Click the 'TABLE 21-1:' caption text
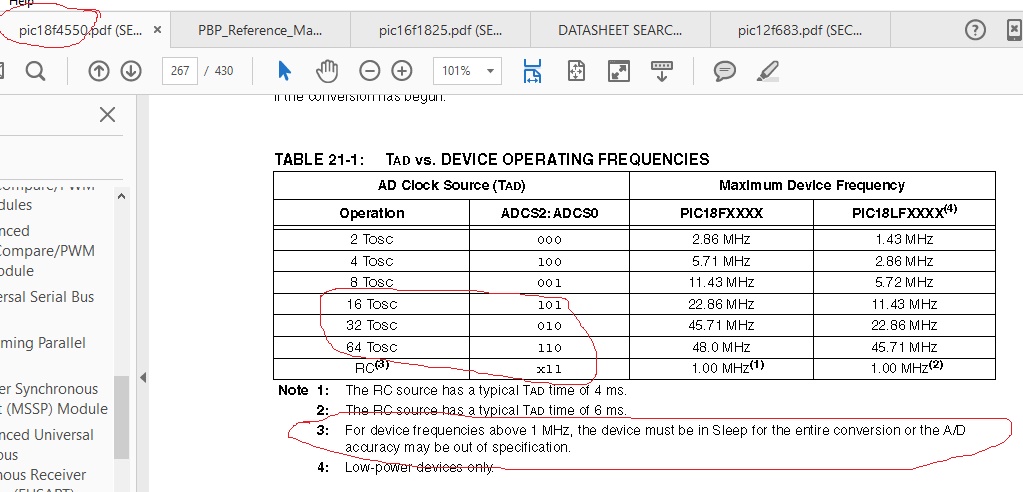The image size is (1023, 492). 319,159
